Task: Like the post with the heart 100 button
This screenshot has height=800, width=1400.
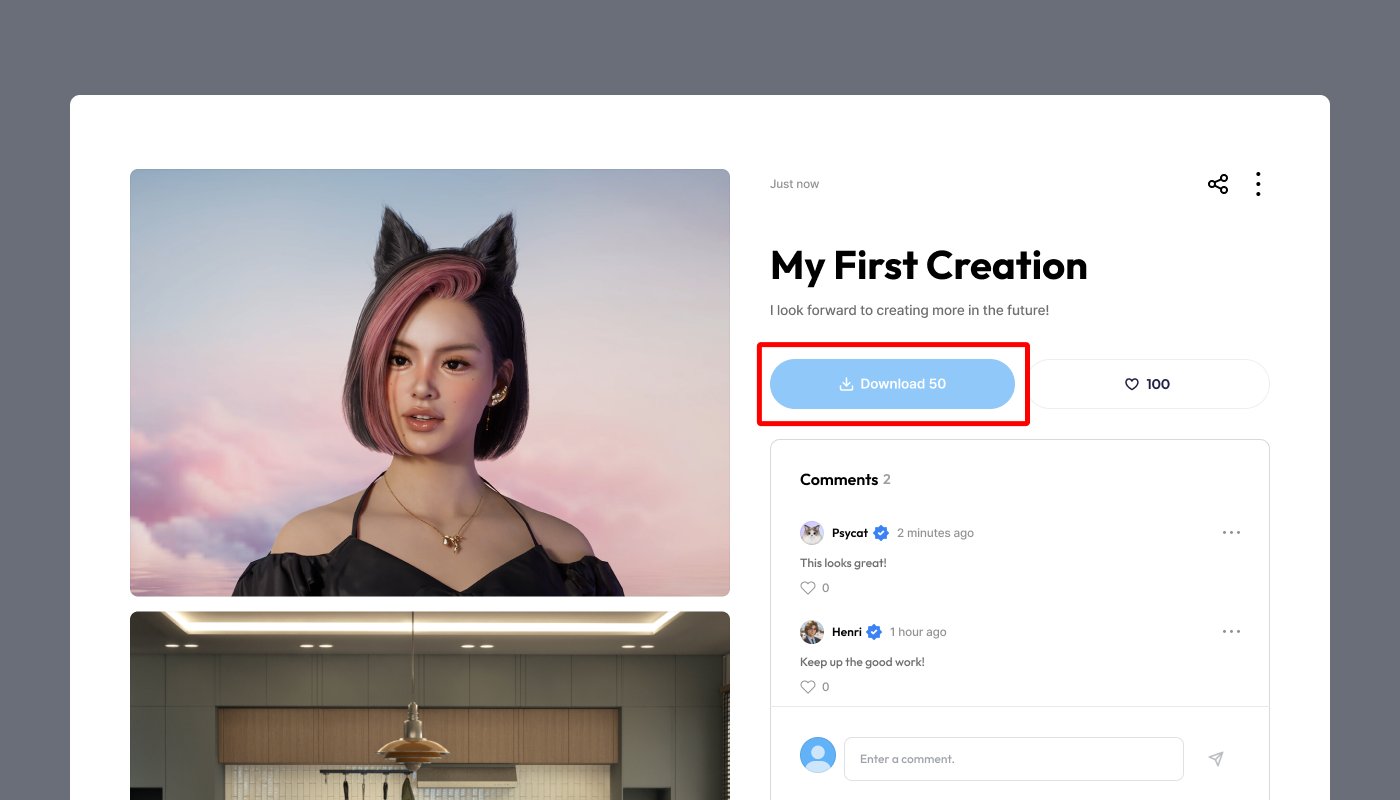Action: point(1148,384)
